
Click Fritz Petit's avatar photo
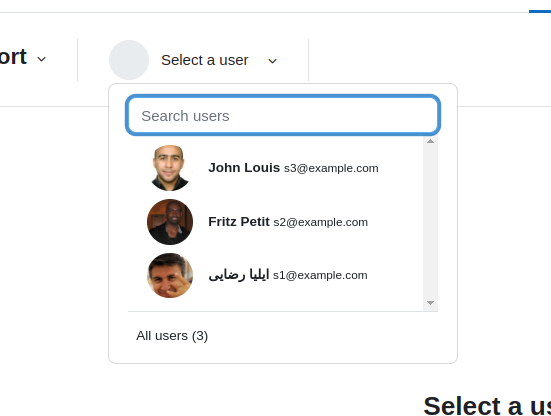[170, 222]
